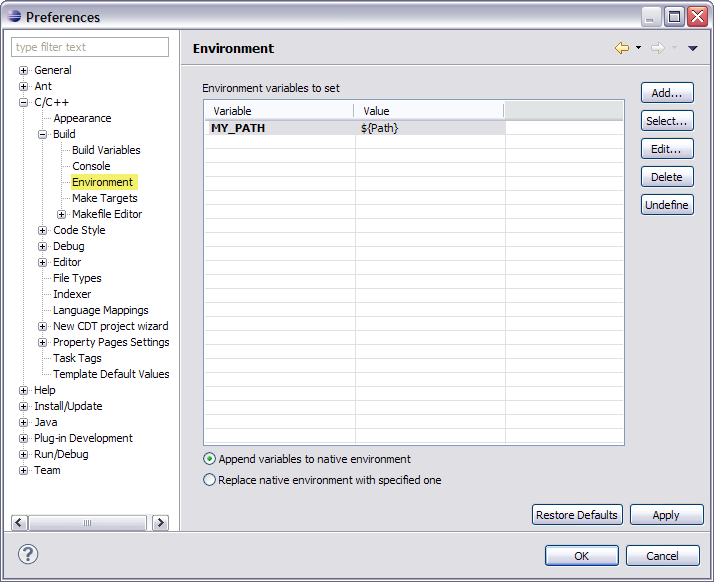Expand the Editor tree node
Screen dimensions: 714x582
(x=42, y=262)
